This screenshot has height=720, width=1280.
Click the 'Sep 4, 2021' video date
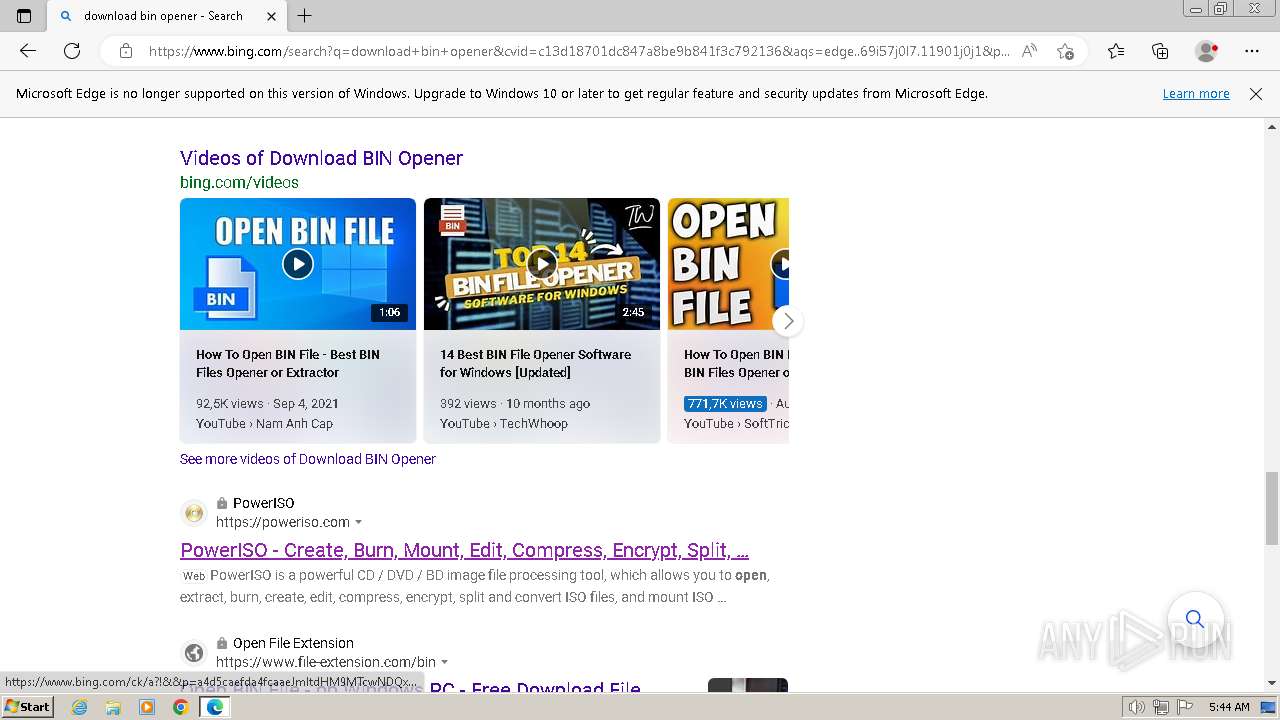(305, 403)
